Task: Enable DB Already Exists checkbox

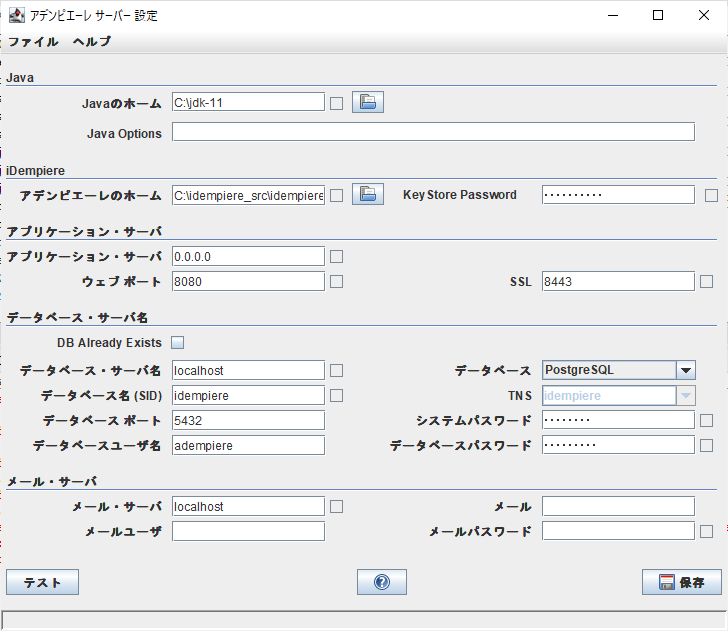Action: click(x=177, y=343)
